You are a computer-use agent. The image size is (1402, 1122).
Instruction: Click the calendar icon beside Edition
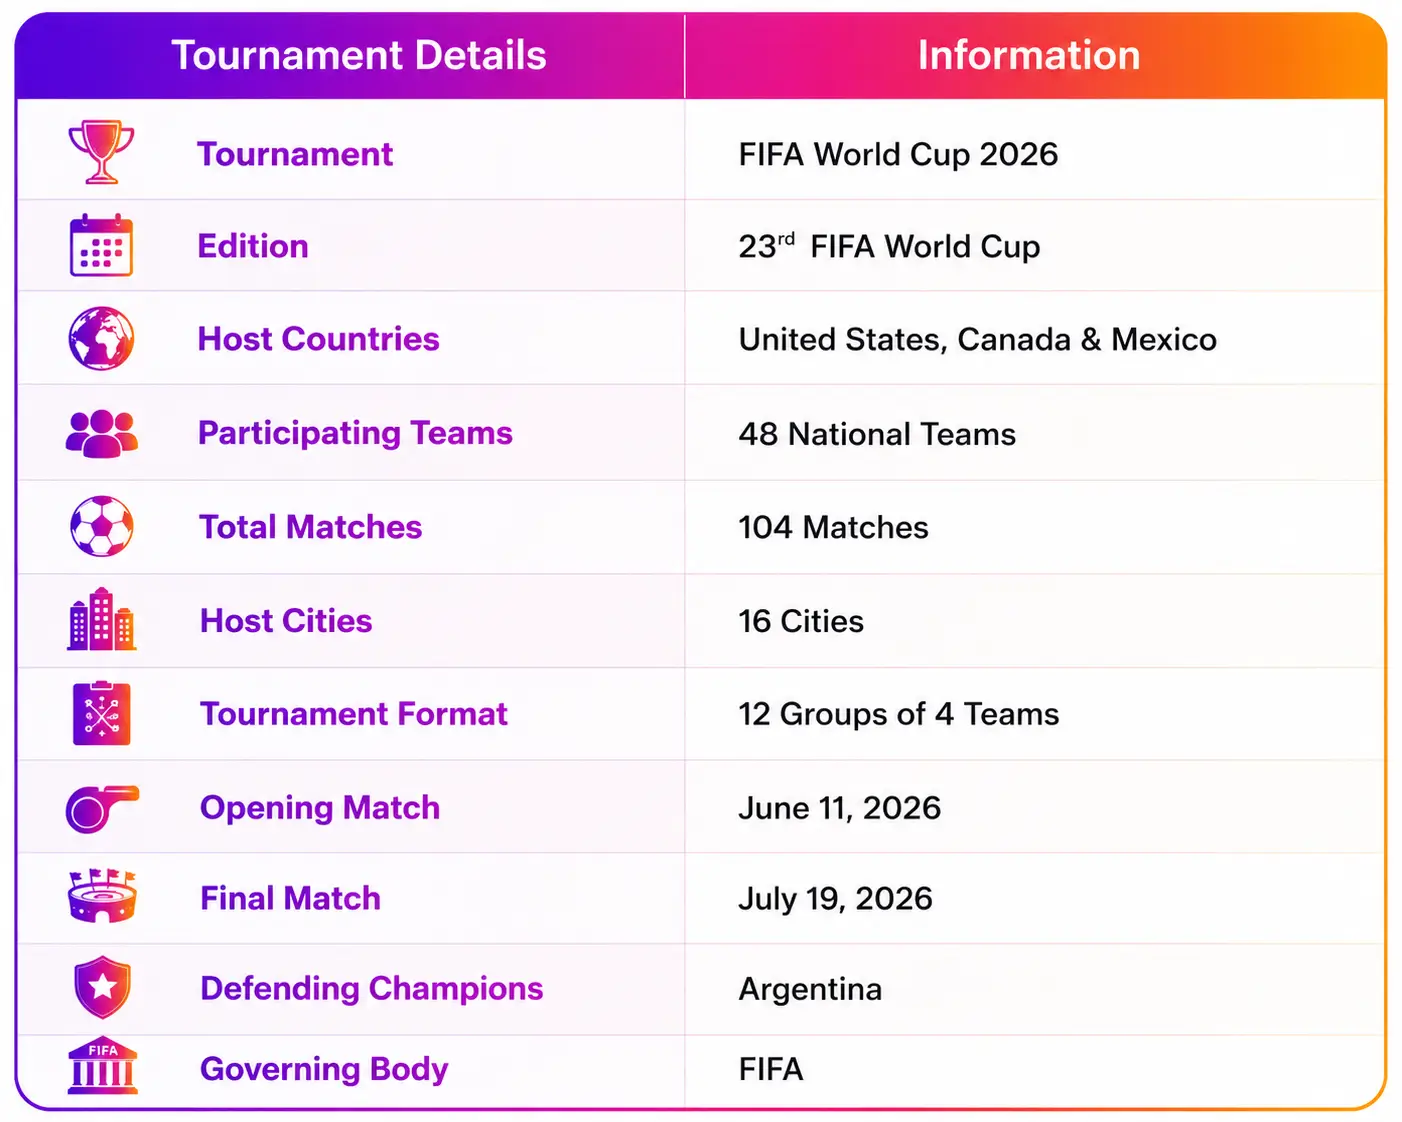pos(101,245)
